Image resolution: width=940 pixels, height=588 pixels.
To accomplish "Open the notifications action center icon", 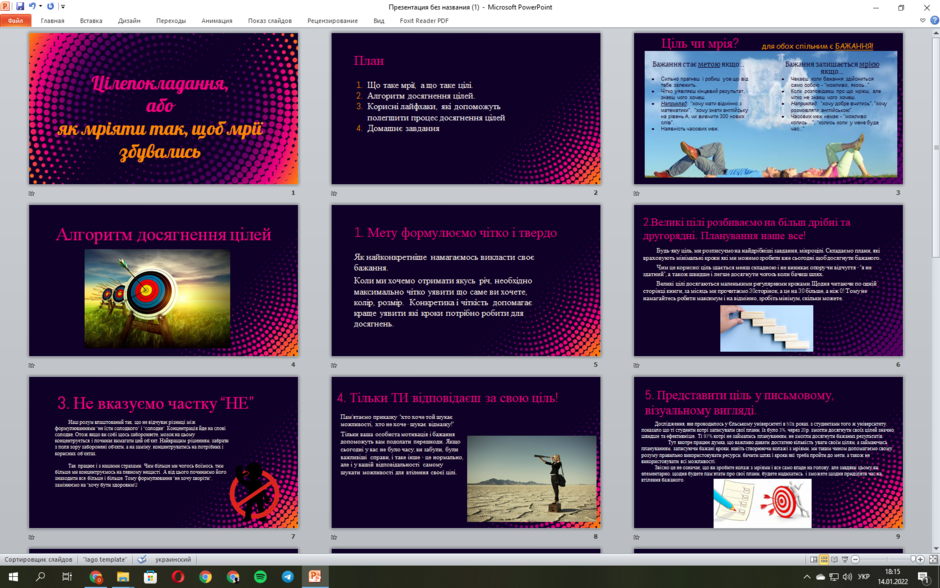I will pyautogui.click(x=924, y=577).
